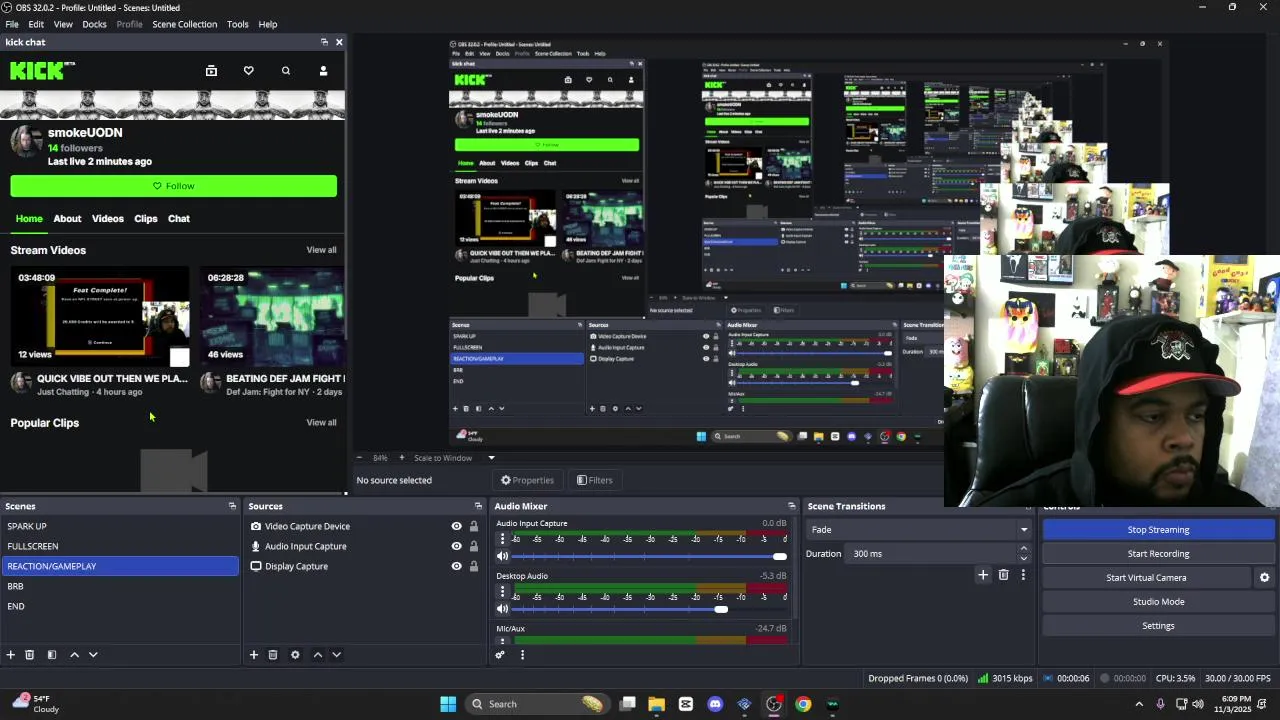Screen dimensions: 1280x720
Task: Zoom out the preview with minus icon
Action: [360, 458]
